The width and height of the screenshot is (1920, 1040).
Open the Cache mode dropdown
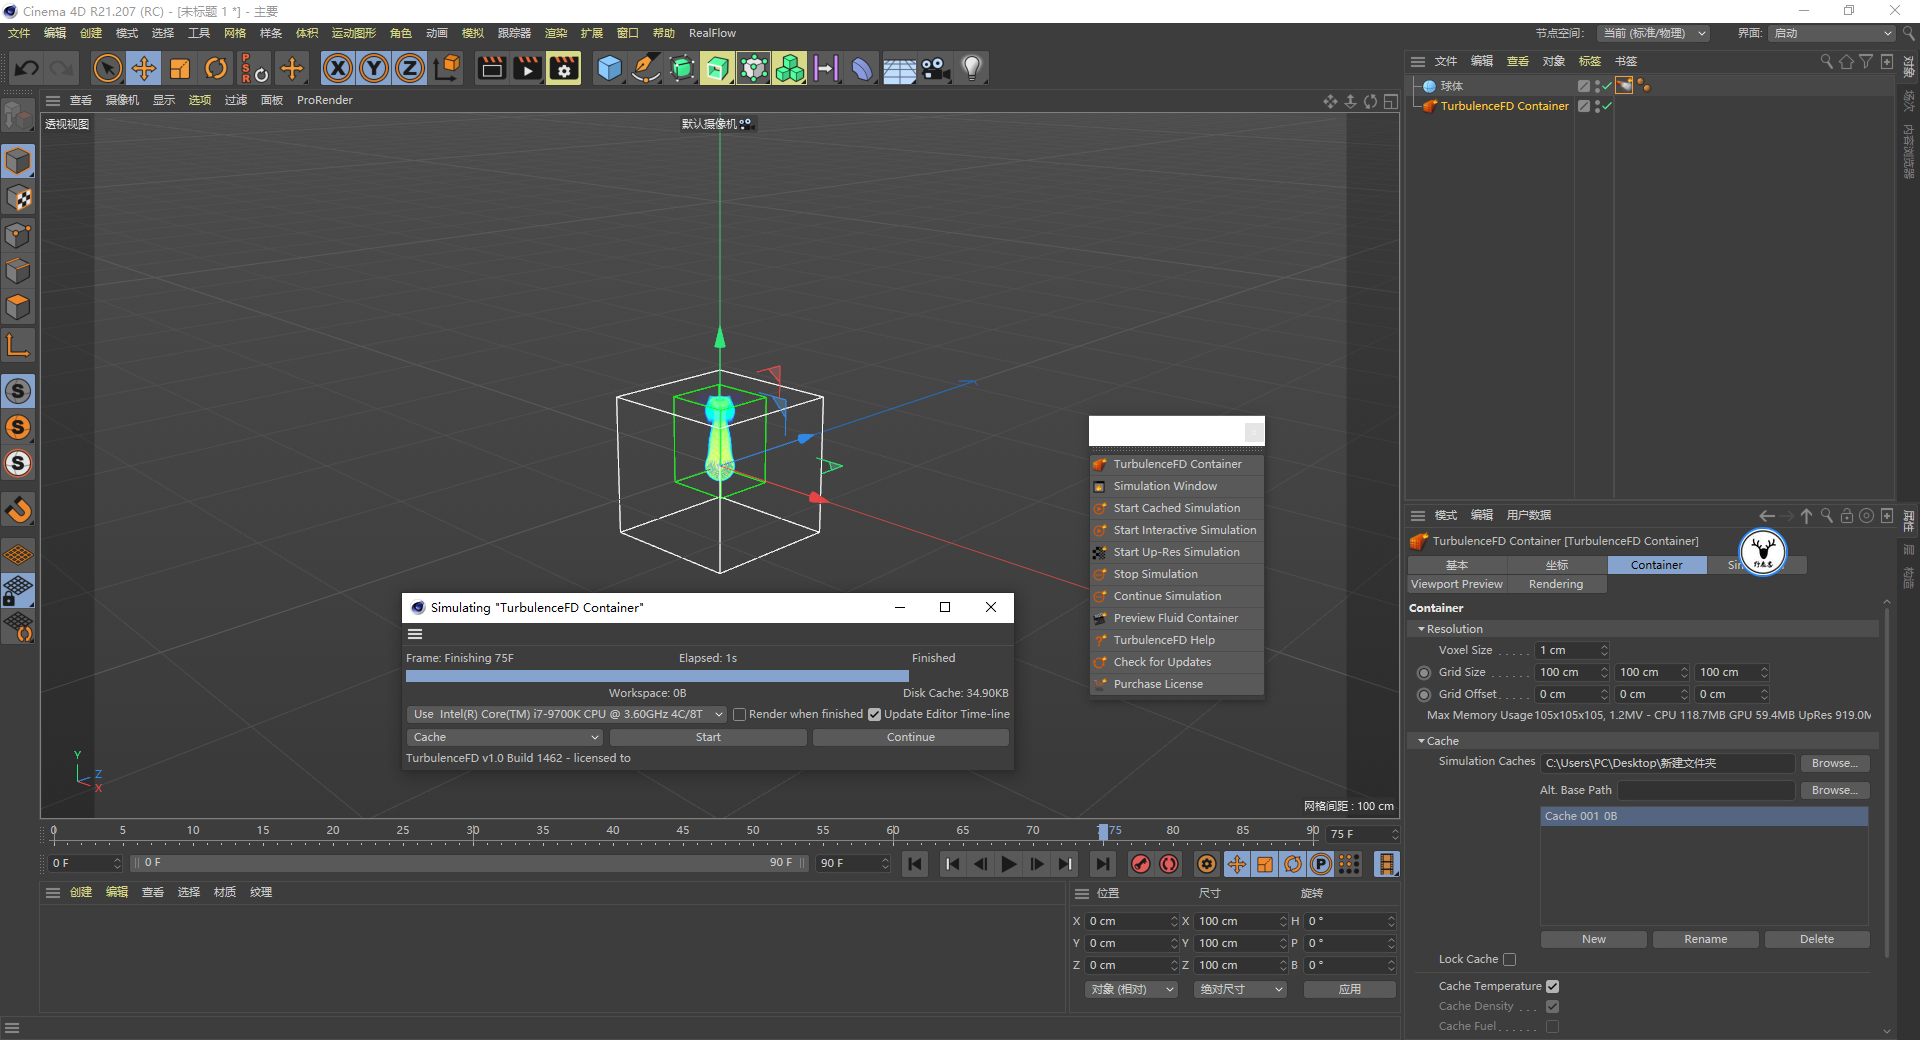tap(504, 737)
